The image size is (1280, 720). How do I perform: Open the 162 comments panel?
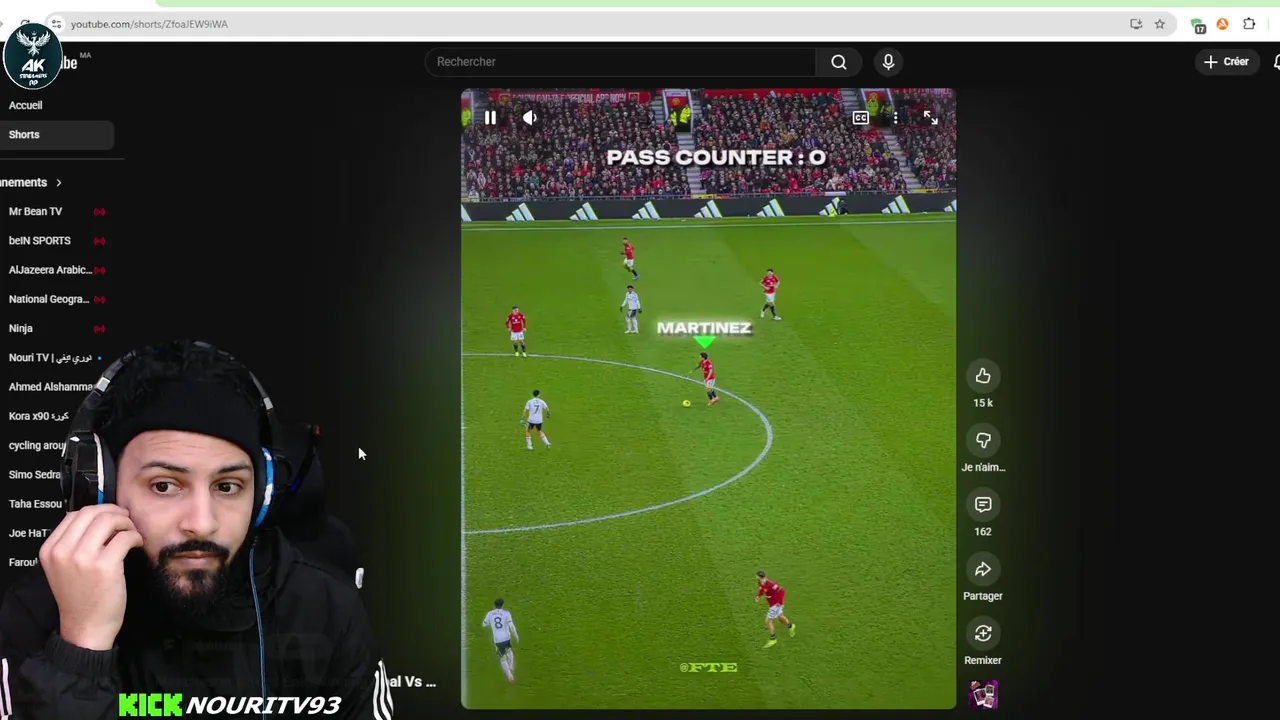[983, 505]
